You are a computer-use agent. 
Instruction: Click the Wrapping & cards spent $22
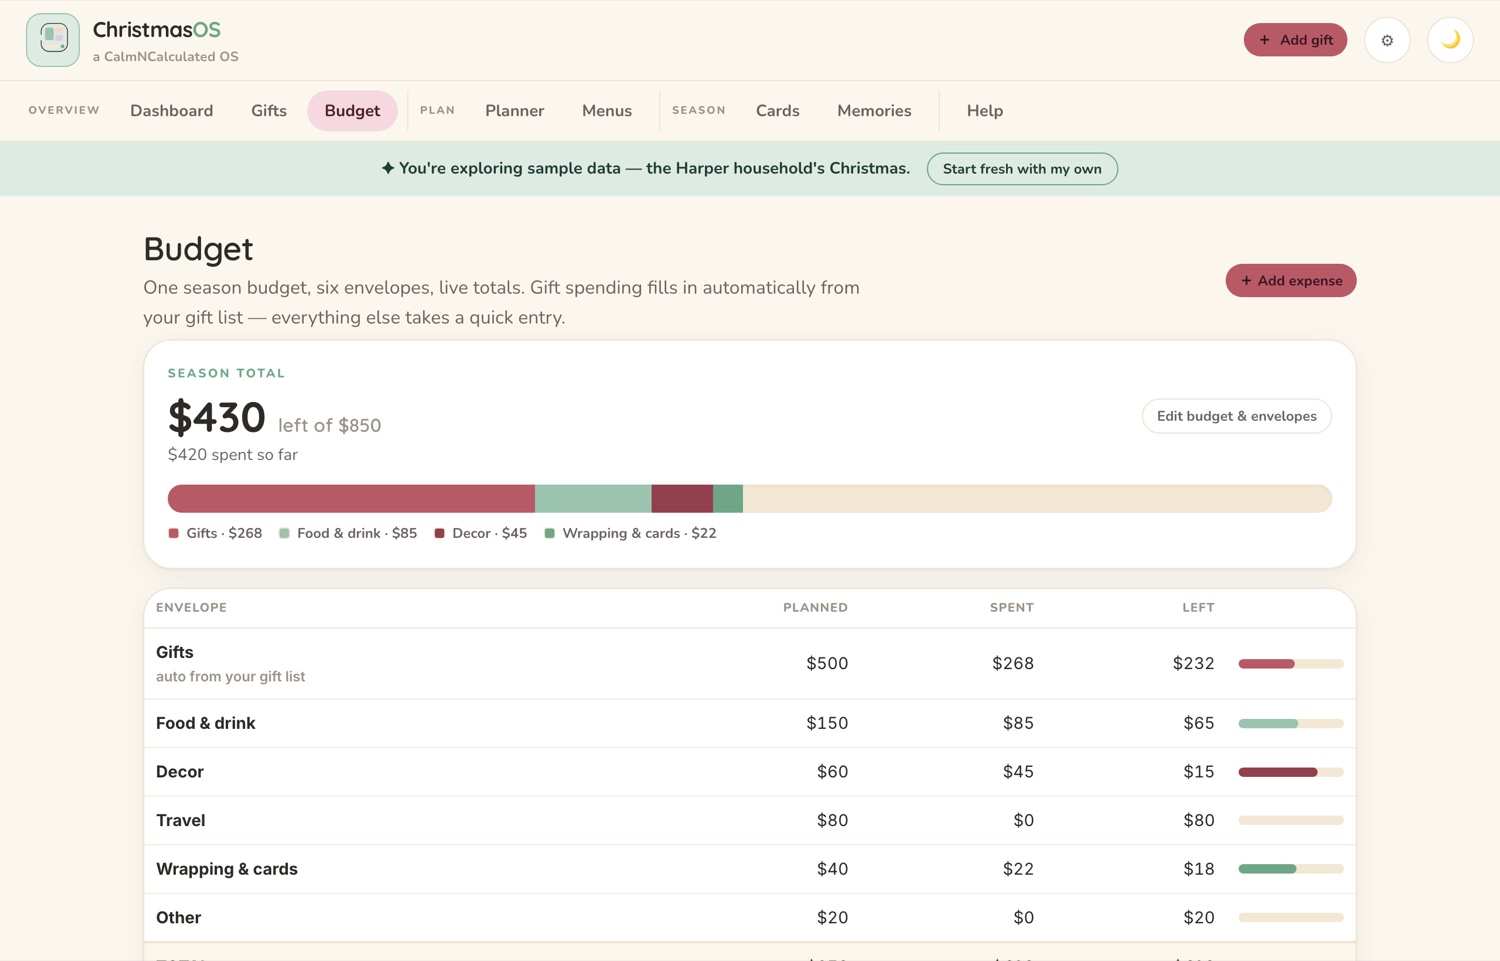tap(1018, 869)
